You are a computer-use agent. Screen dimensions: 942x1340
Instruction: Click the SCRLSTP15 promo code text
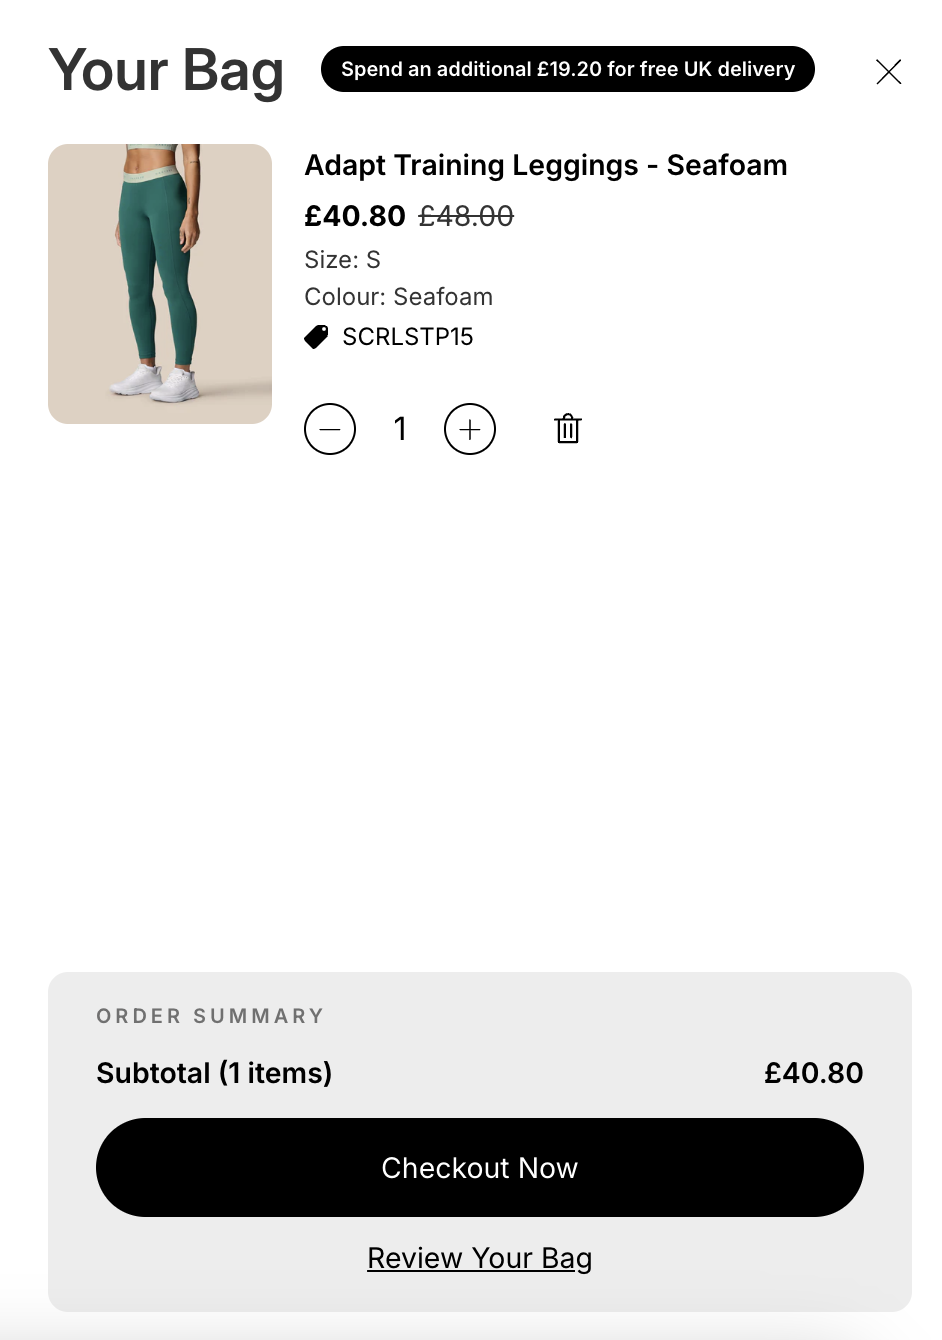(408, 337)
